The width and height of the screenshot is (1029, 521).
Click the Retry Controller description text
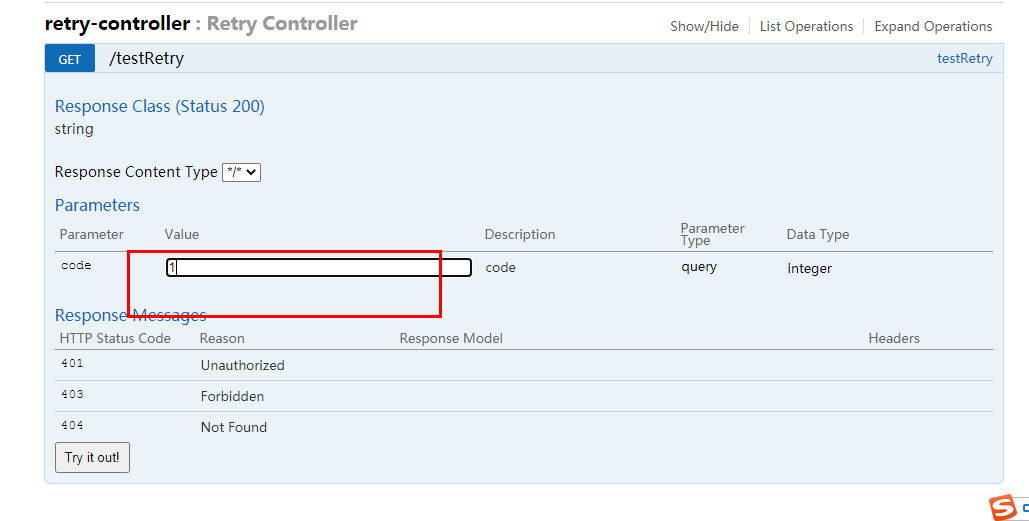281,23
